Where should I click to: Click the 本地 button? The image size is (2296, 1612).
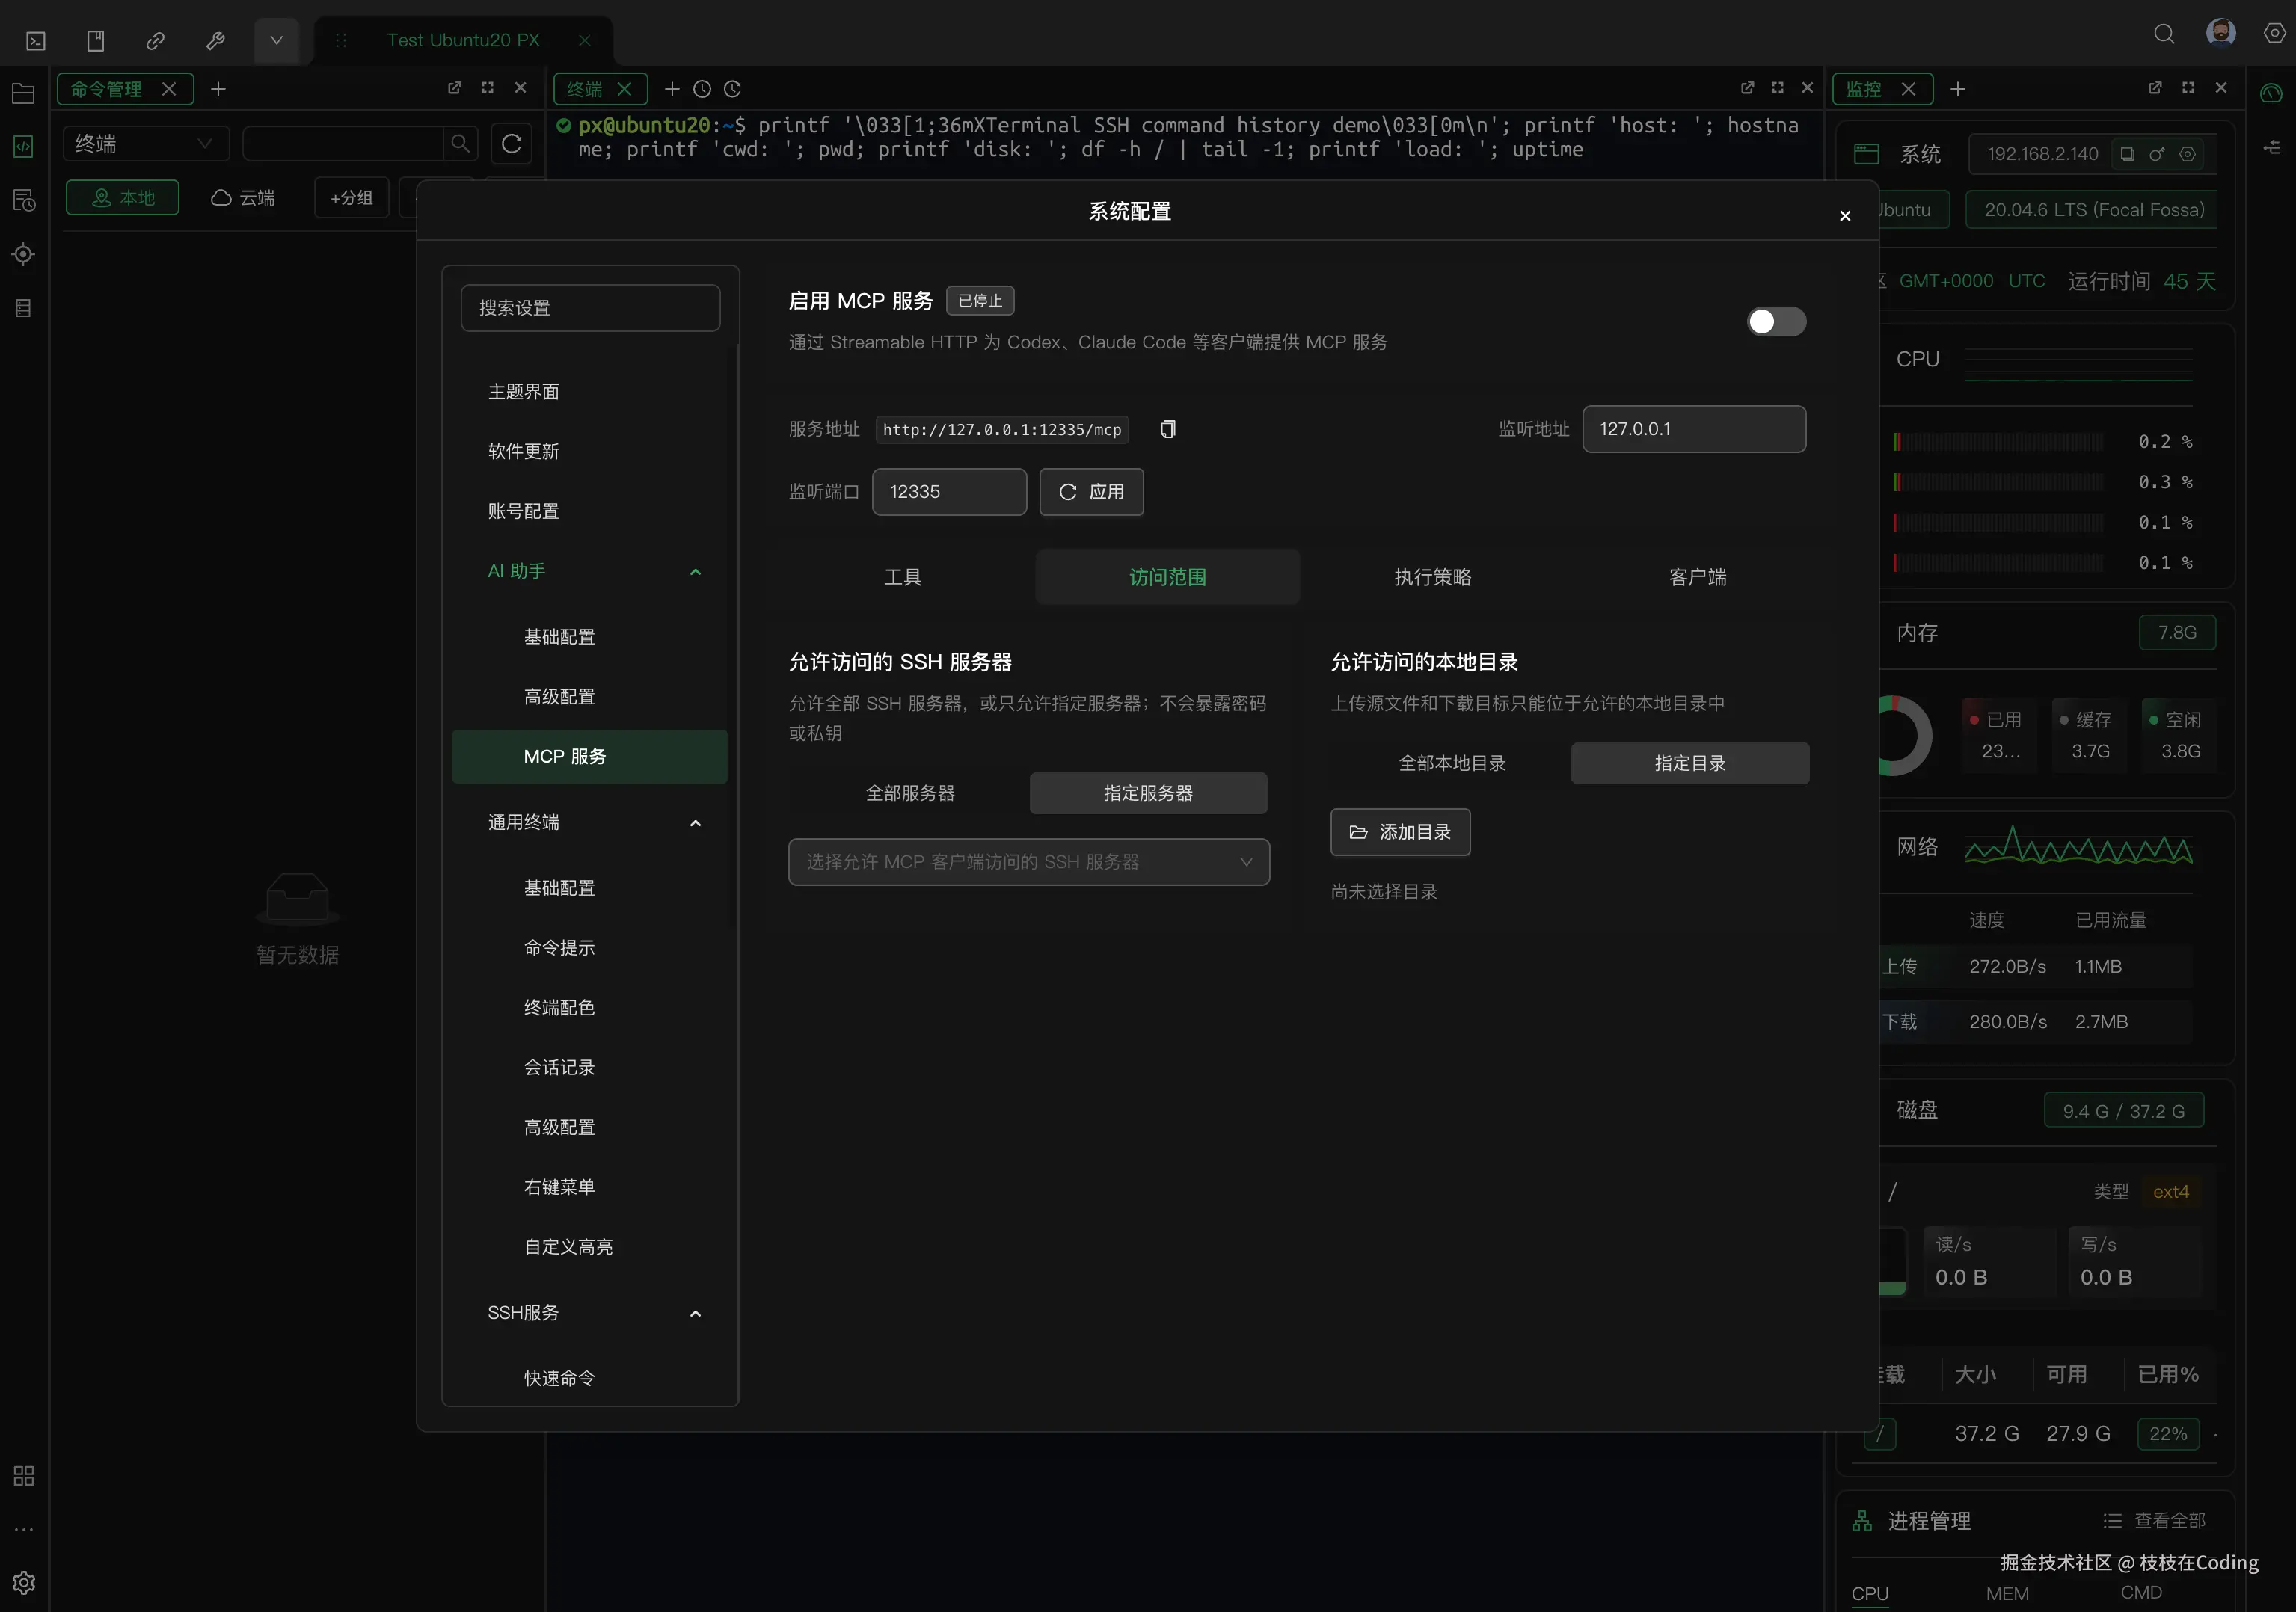point(123,198)
